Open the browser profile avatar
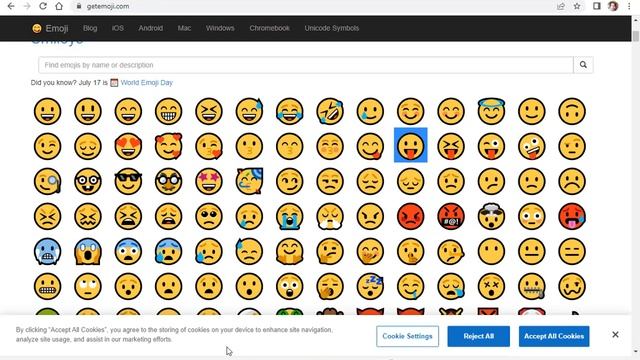 (x=613, y=6)
